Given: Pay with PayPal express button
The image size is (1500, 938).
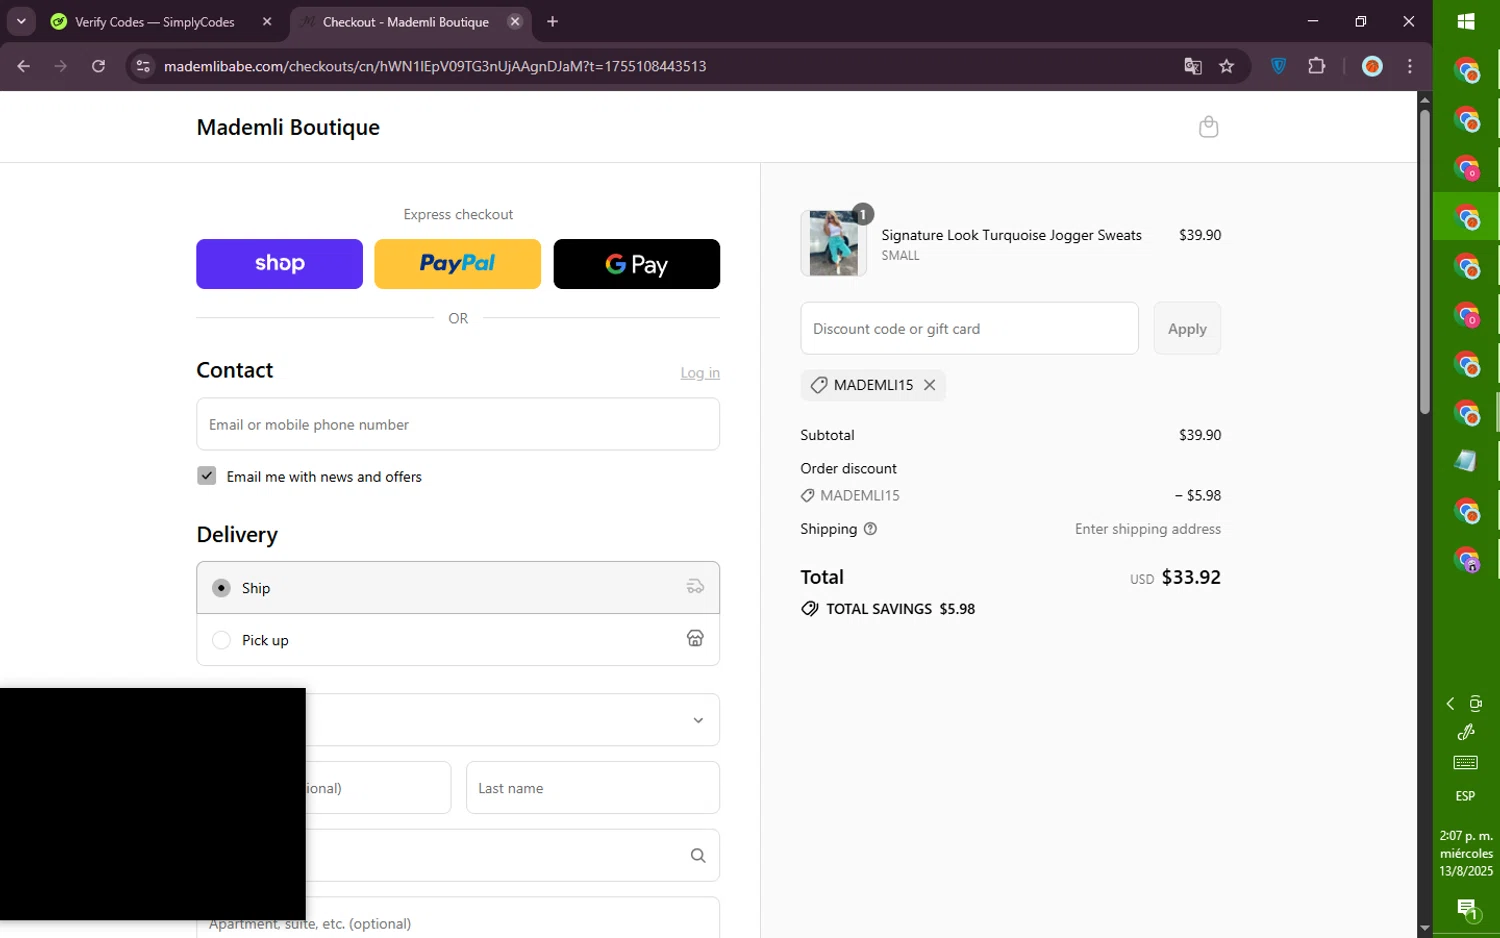Looking at the screenshot, I should point(457,264).
